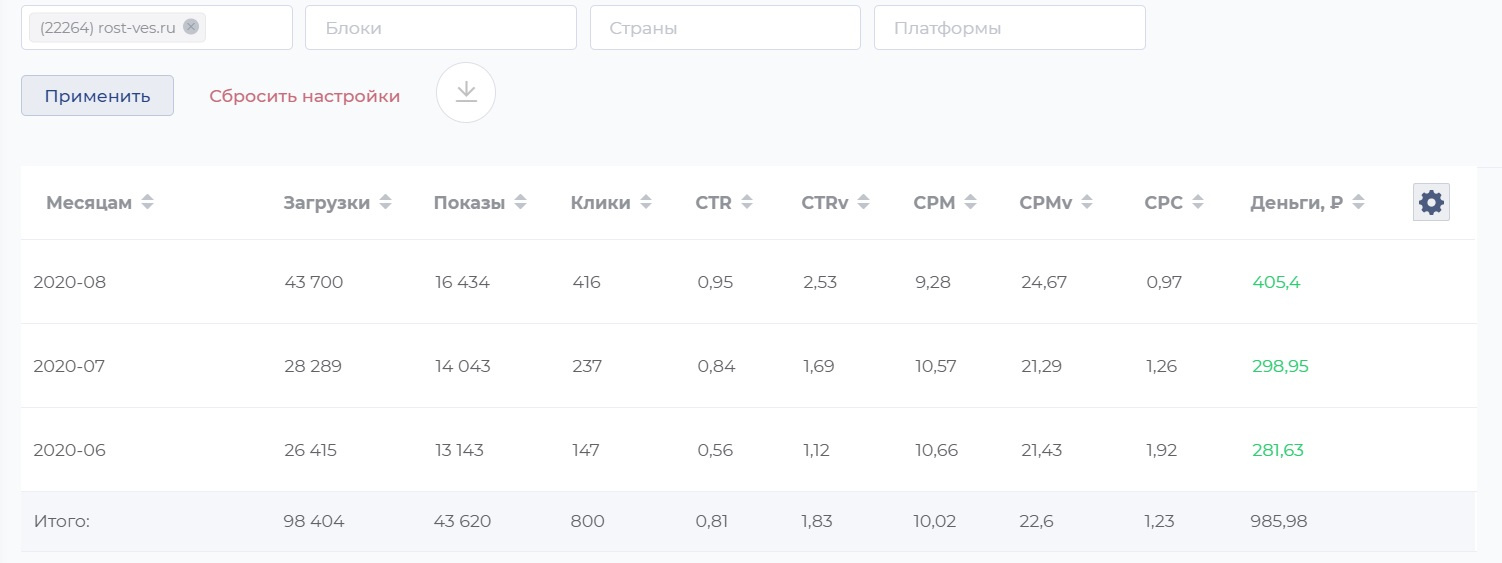Sort by CPMv column arrows

[x=1086, y=203]
